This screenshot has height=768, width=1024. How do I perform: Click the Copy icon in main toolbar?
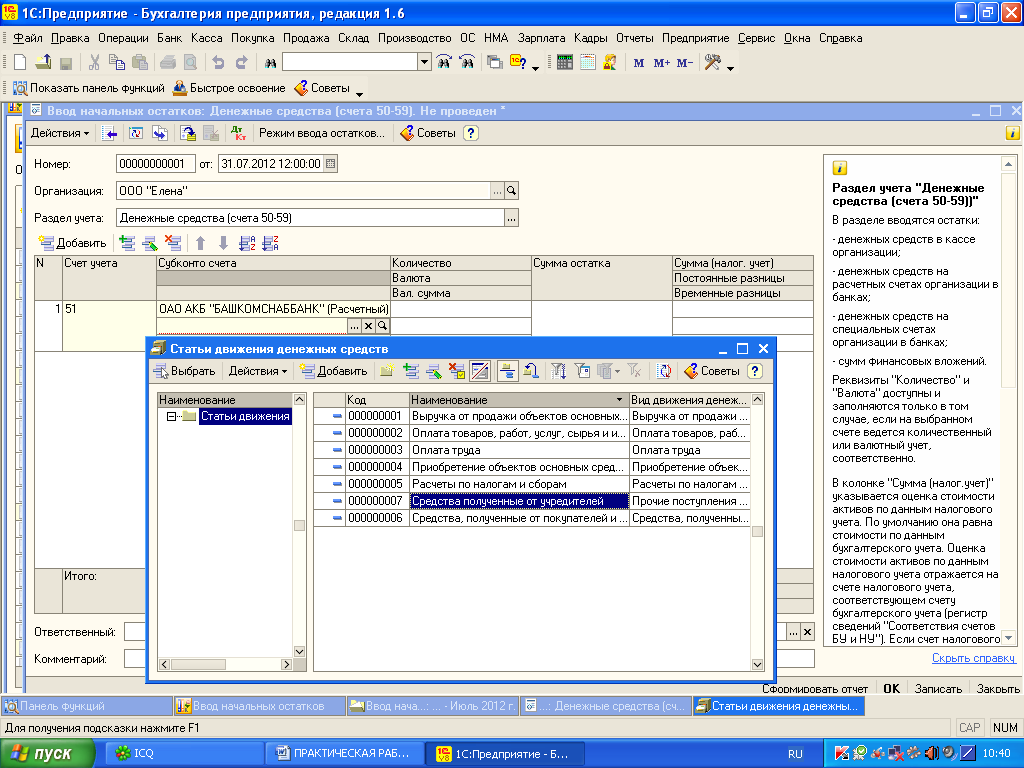click(x=117, y=63)
